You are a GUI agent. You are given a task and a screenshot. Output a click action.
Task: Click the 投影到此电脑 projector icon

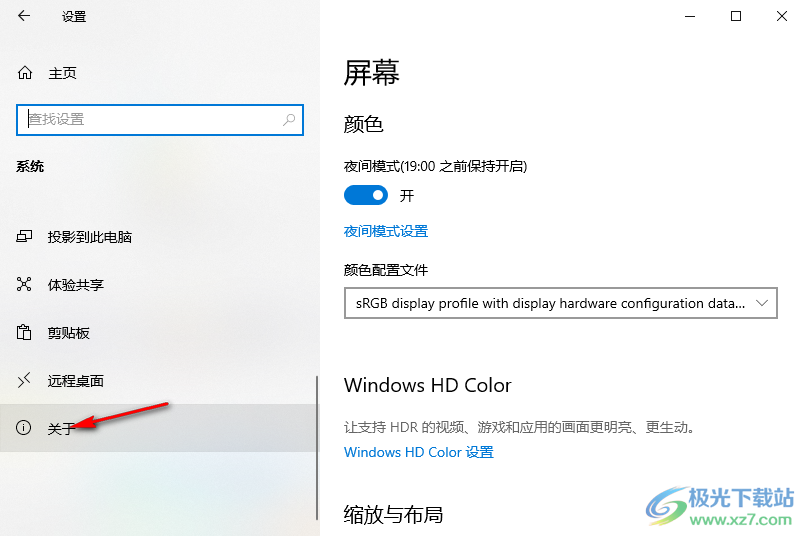tap(24, 236)
